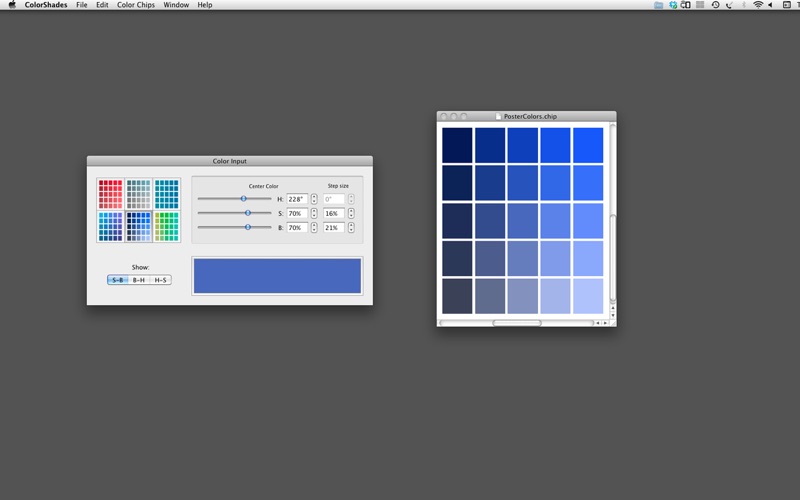Click the saturation step size stepper
The height and width of the screenshot is (500, 800).
click(x=351, y=213)
